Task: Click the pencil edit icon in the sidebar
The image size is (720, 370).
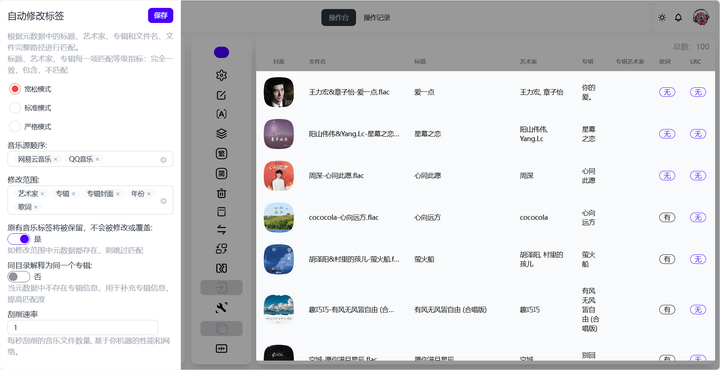Action: click(x=221, y=95)
